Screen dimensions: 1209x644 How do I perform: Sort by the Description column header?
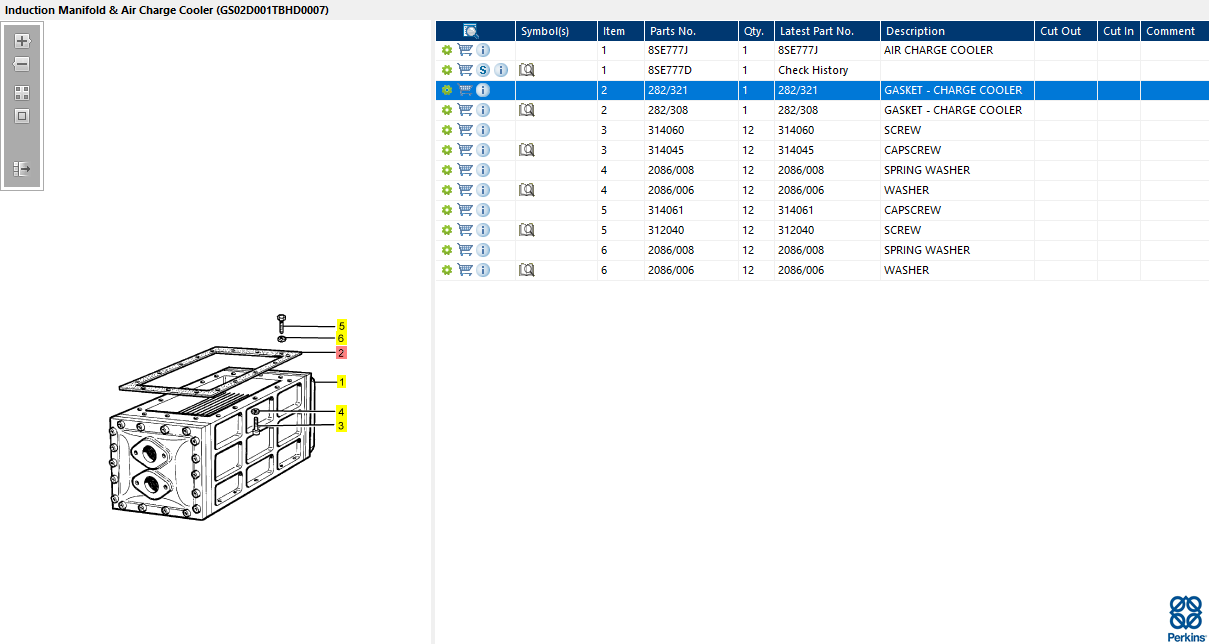pos(957,31)
